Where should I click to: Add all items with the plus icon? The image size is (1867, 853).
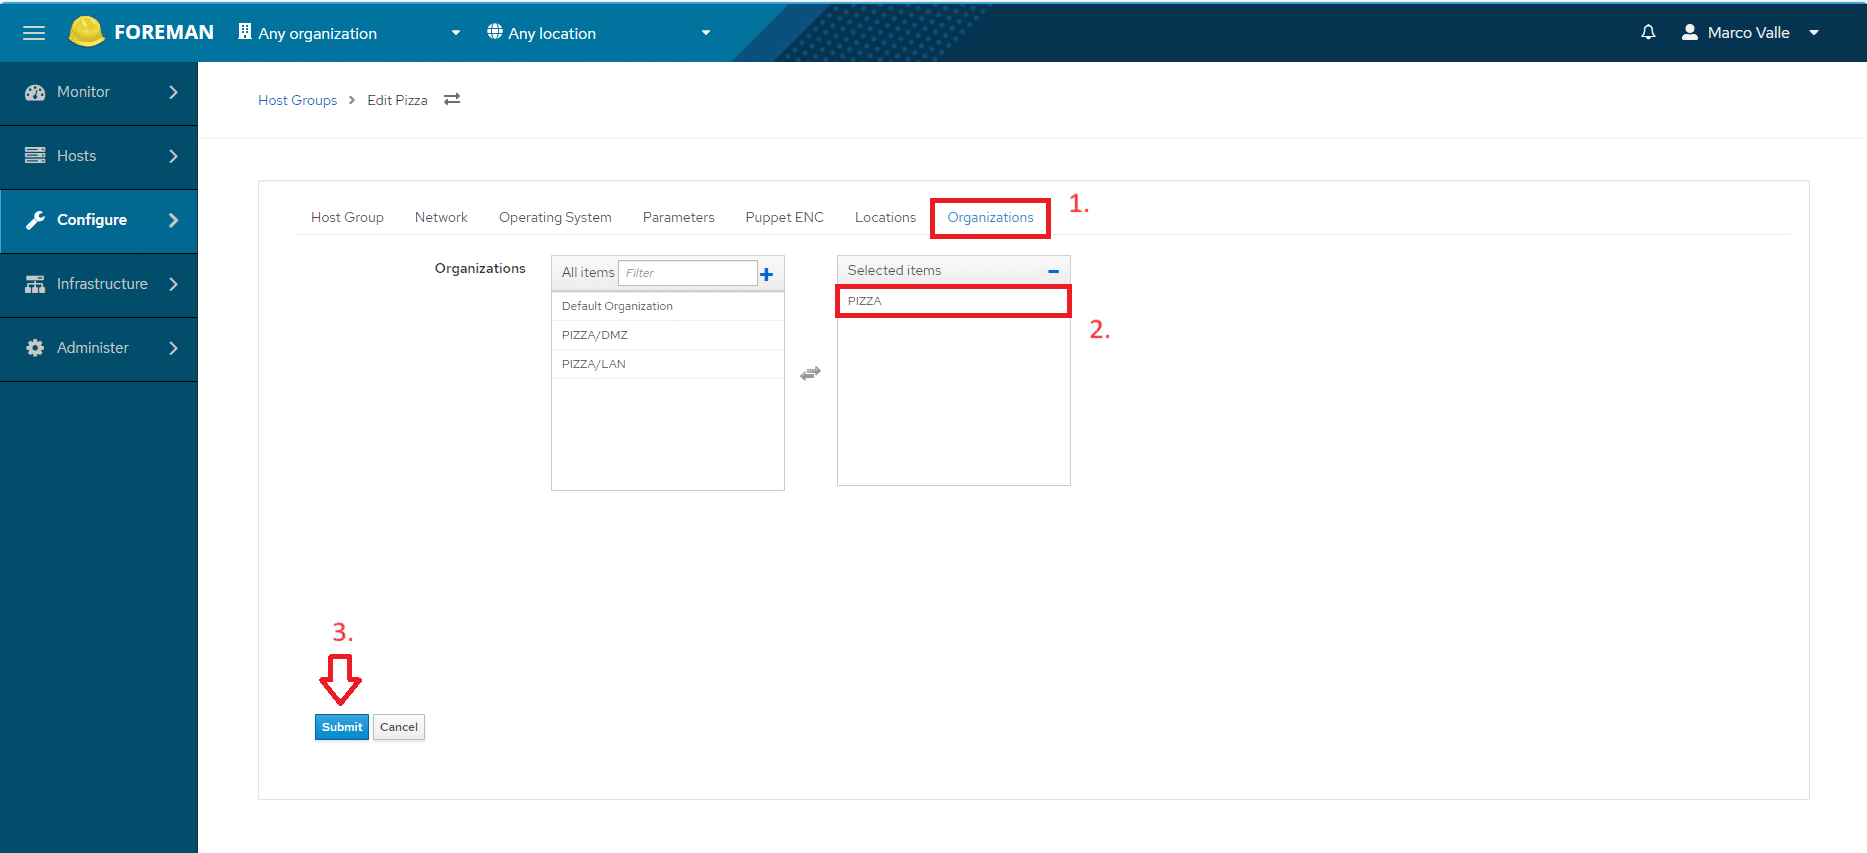(x=766, y=274)
